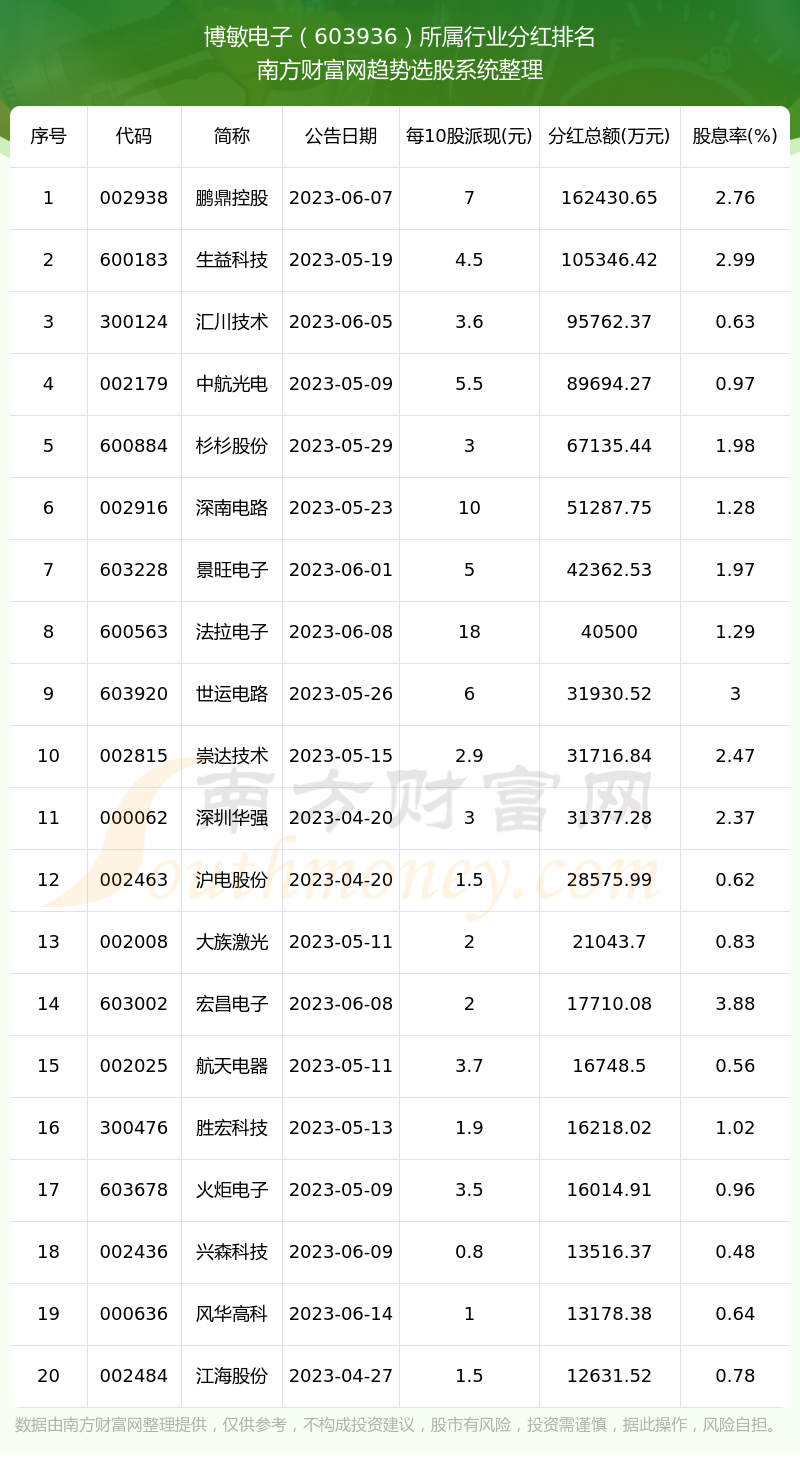Click stock code 600183

(134, 260)
